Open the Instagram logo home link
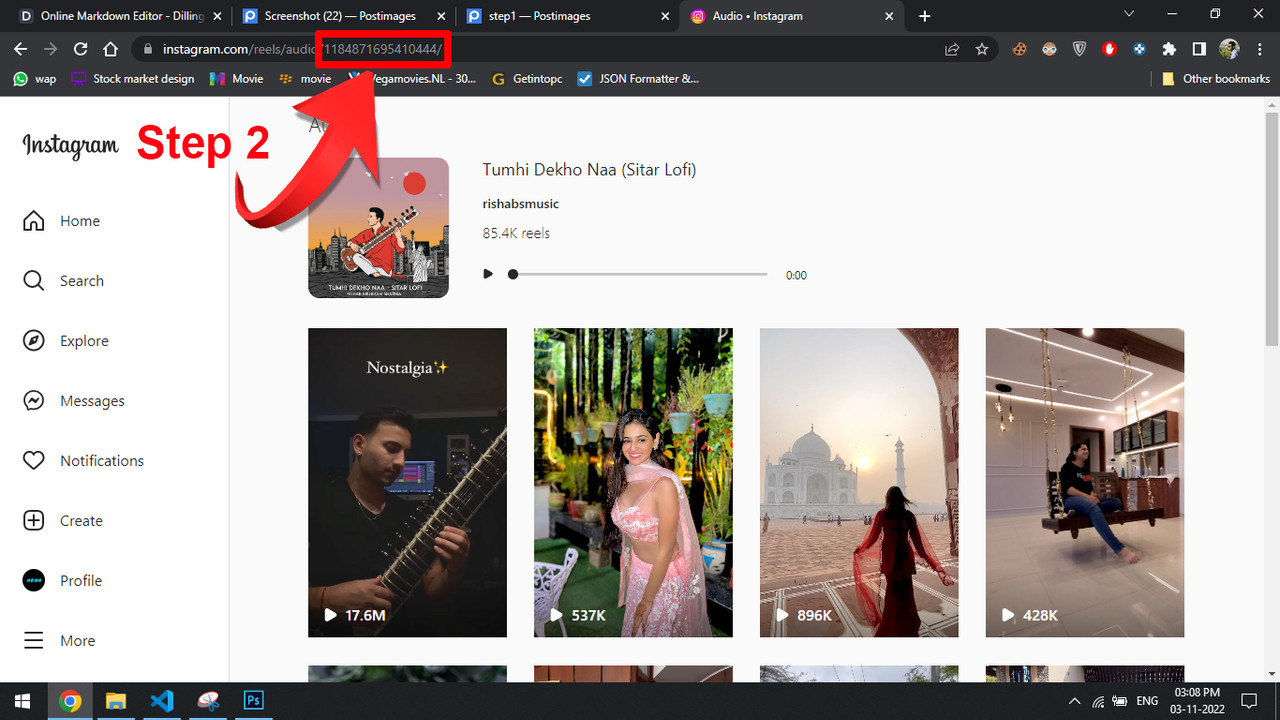 tap(70, 146)
